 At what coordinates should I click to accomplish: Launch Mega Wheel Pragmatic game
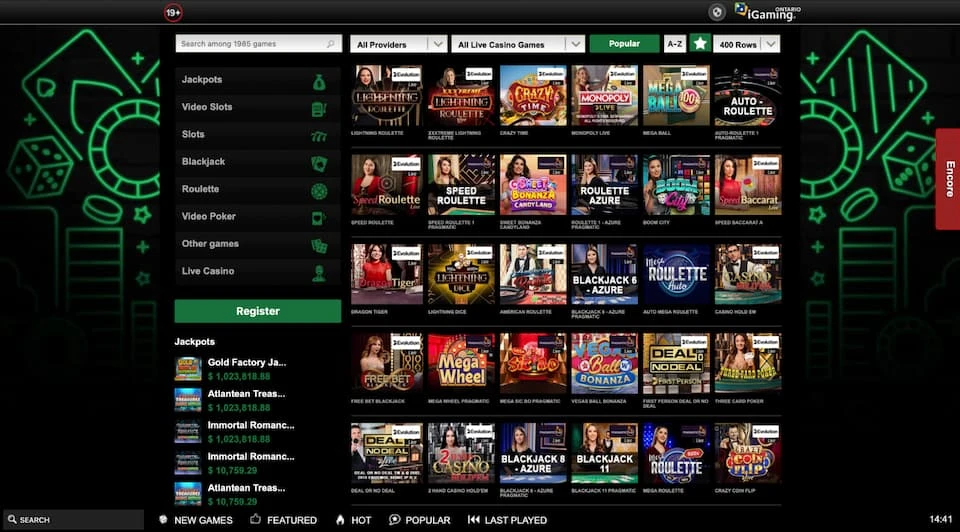point(462,364)
